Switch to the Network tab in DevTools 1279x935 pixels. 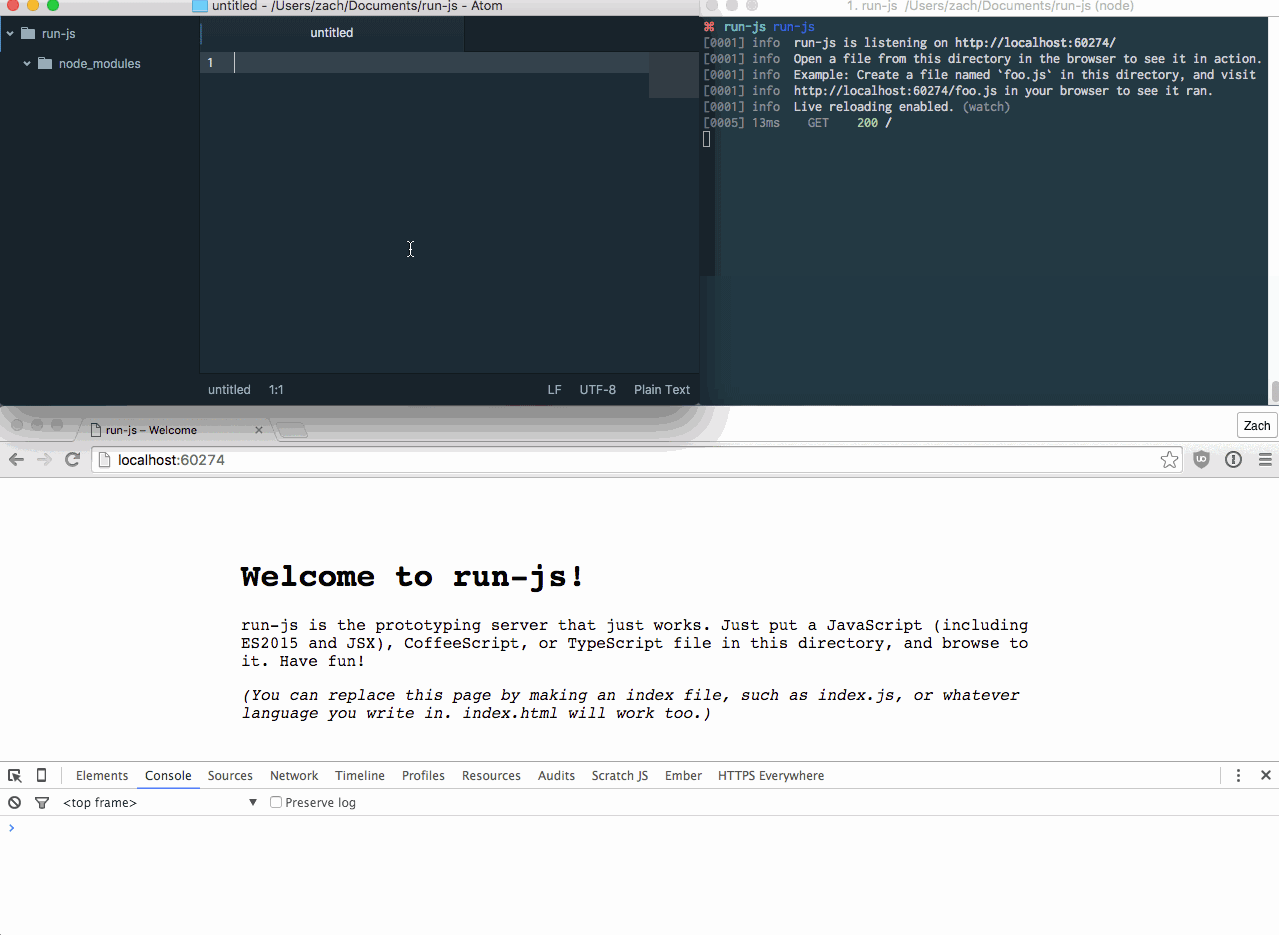(x=293, y=775)
